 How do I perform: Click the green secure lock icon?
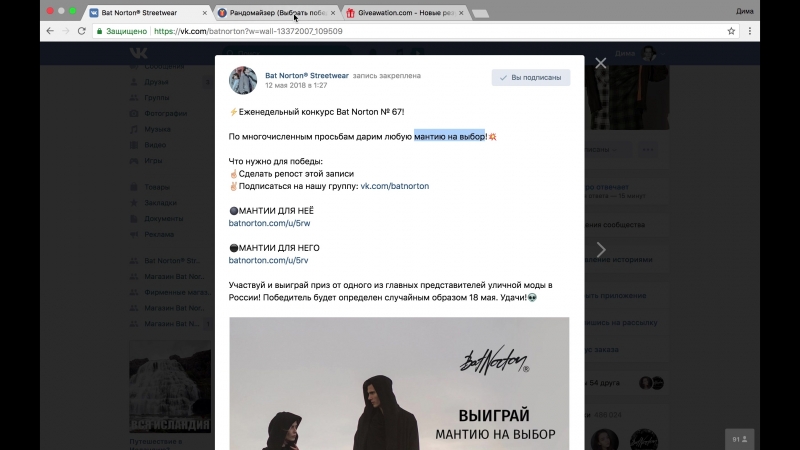[99, 31]
